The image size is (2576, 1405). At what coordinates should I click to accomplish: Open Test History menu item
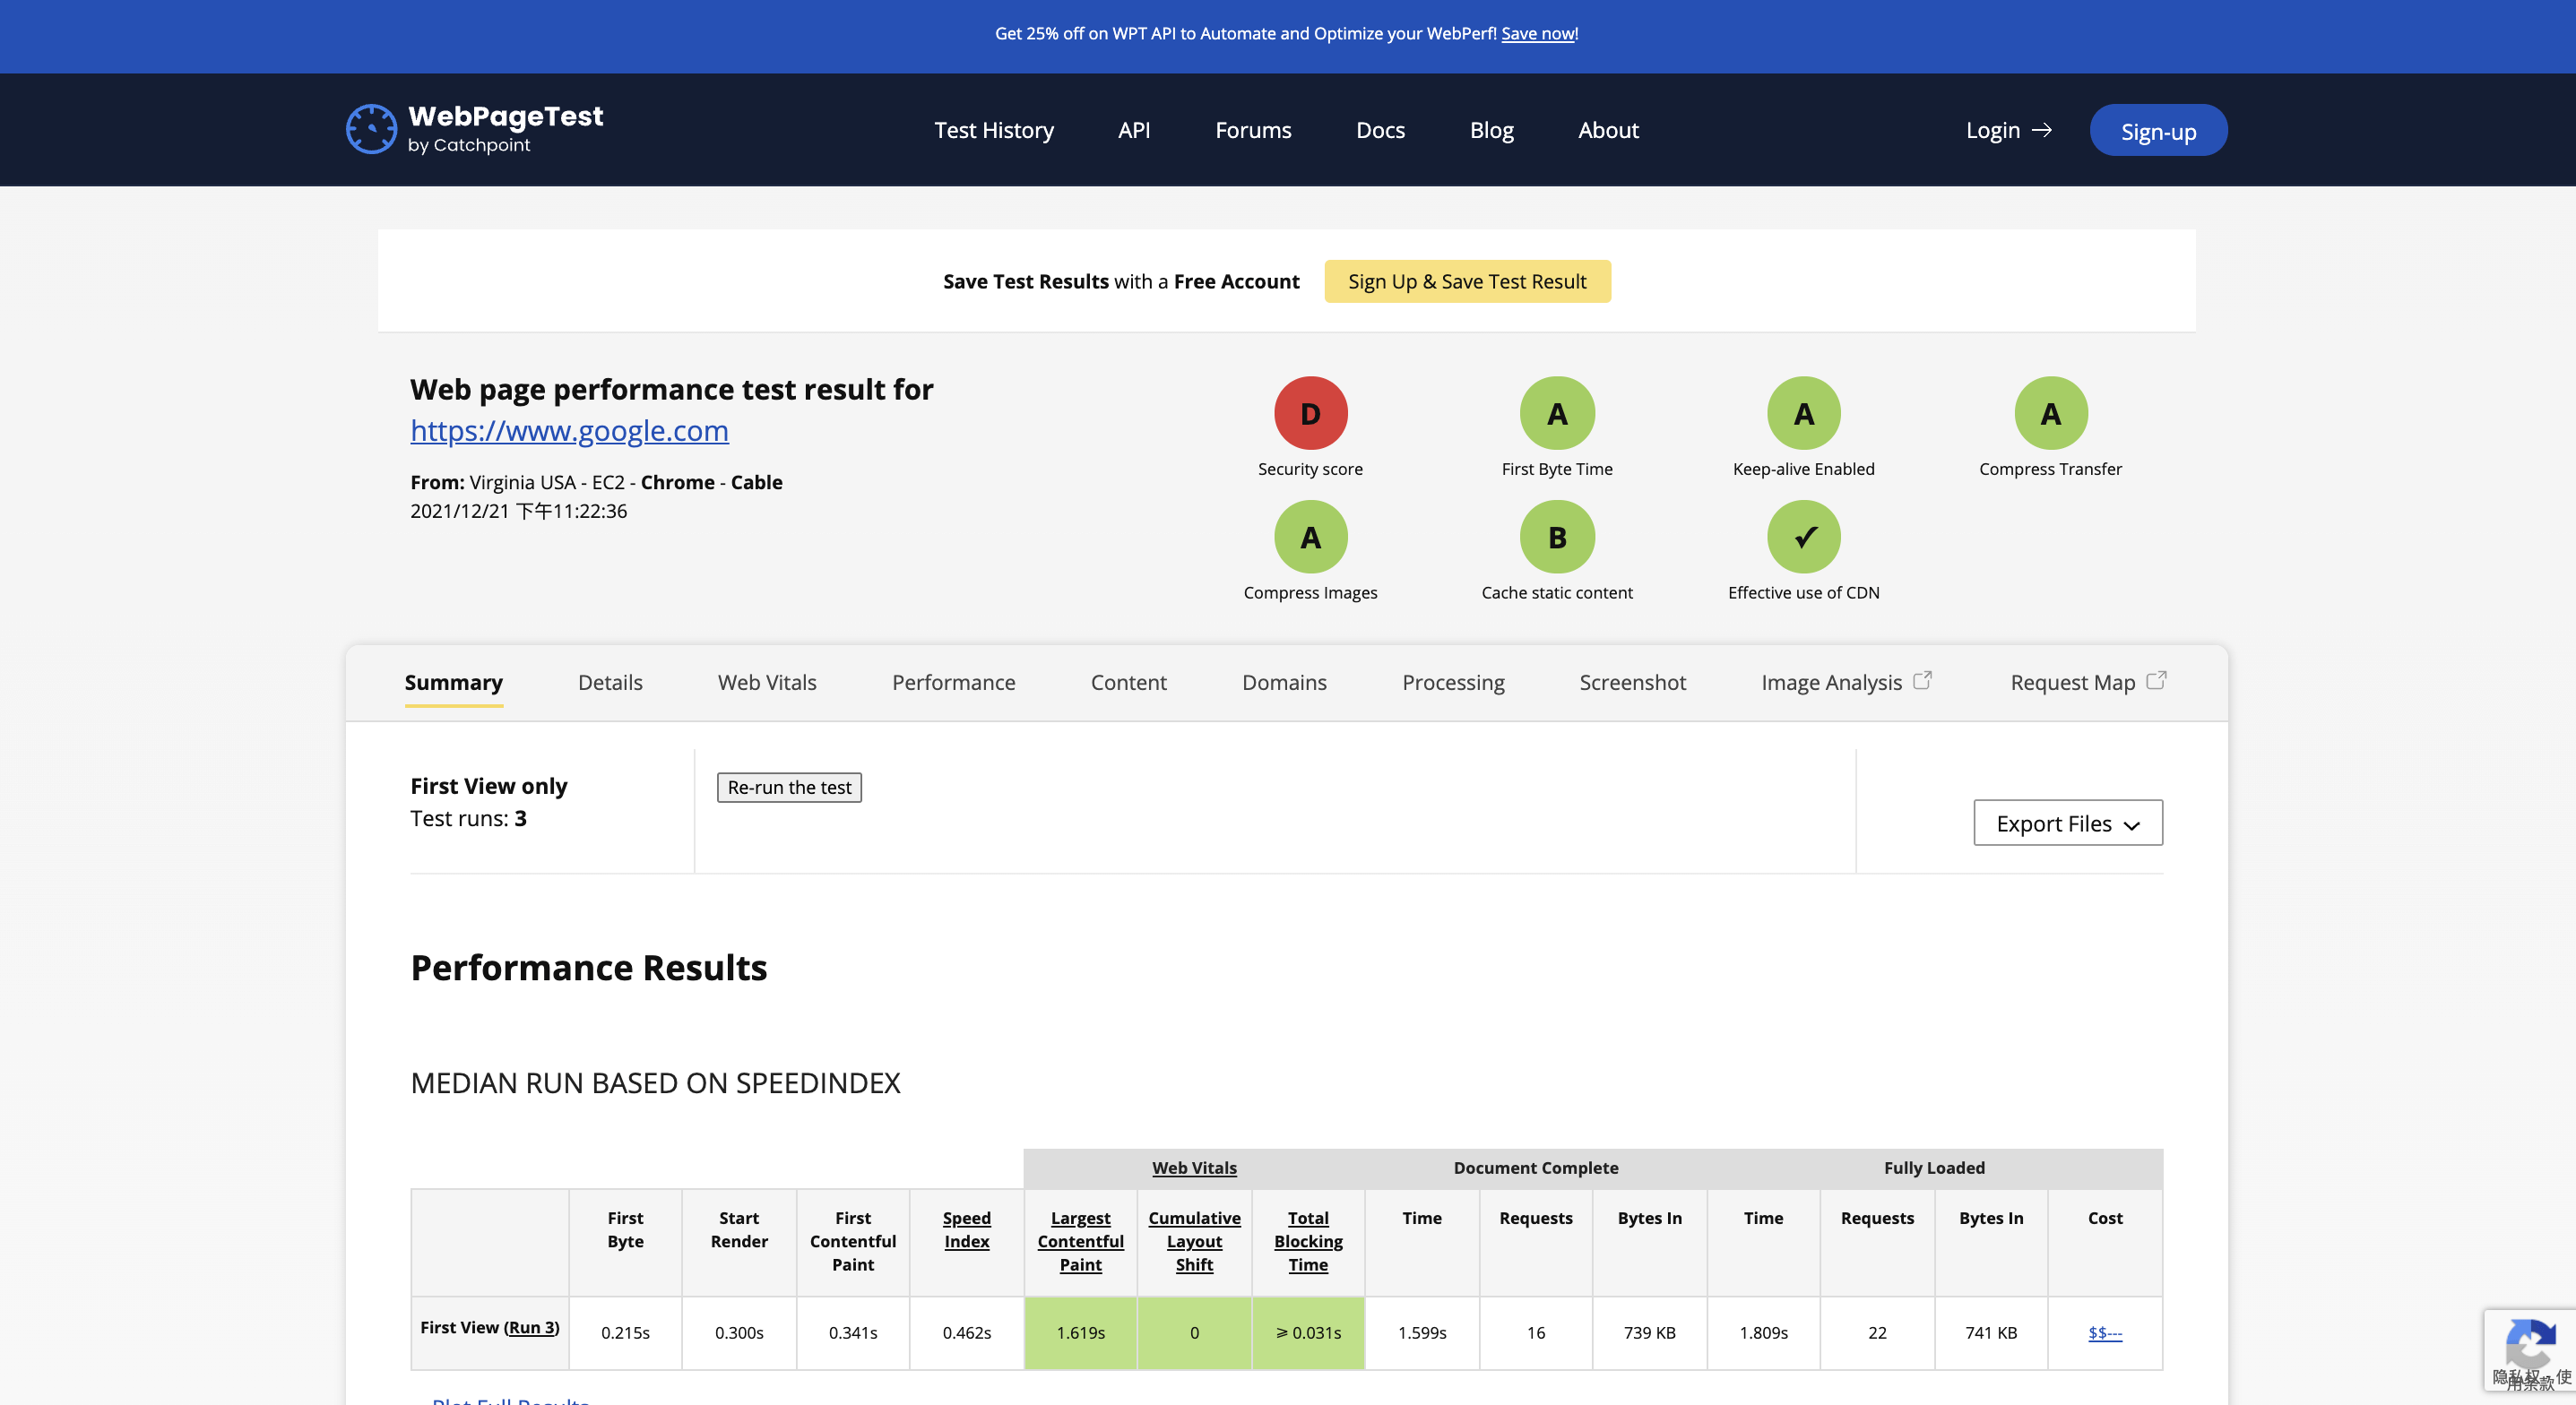coord(993,130)
